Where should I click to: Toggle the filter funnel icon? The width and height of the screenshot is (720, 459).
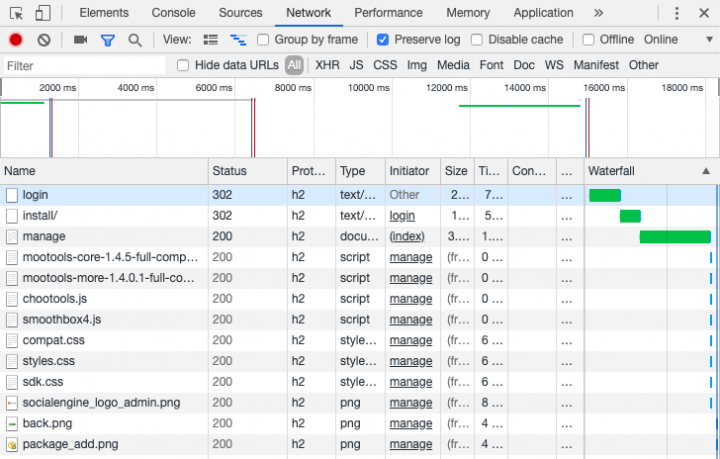[107, 40]
